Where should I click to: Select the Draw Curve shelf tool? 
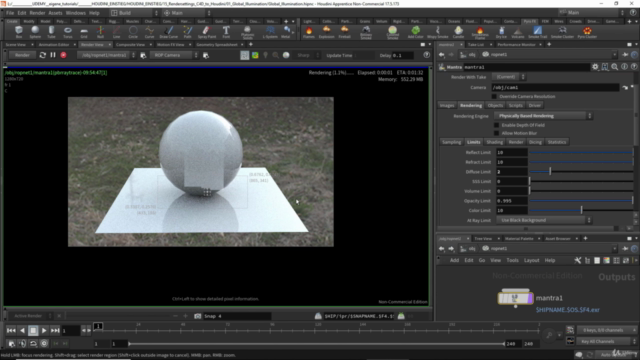tap(169, 31)
